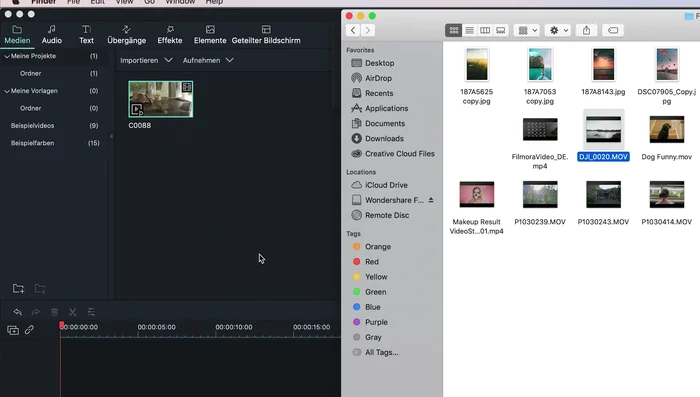Select Dog Funny.mov file
Image resolution: width=700 pixels, height=397 pixels.
point(667,137)
